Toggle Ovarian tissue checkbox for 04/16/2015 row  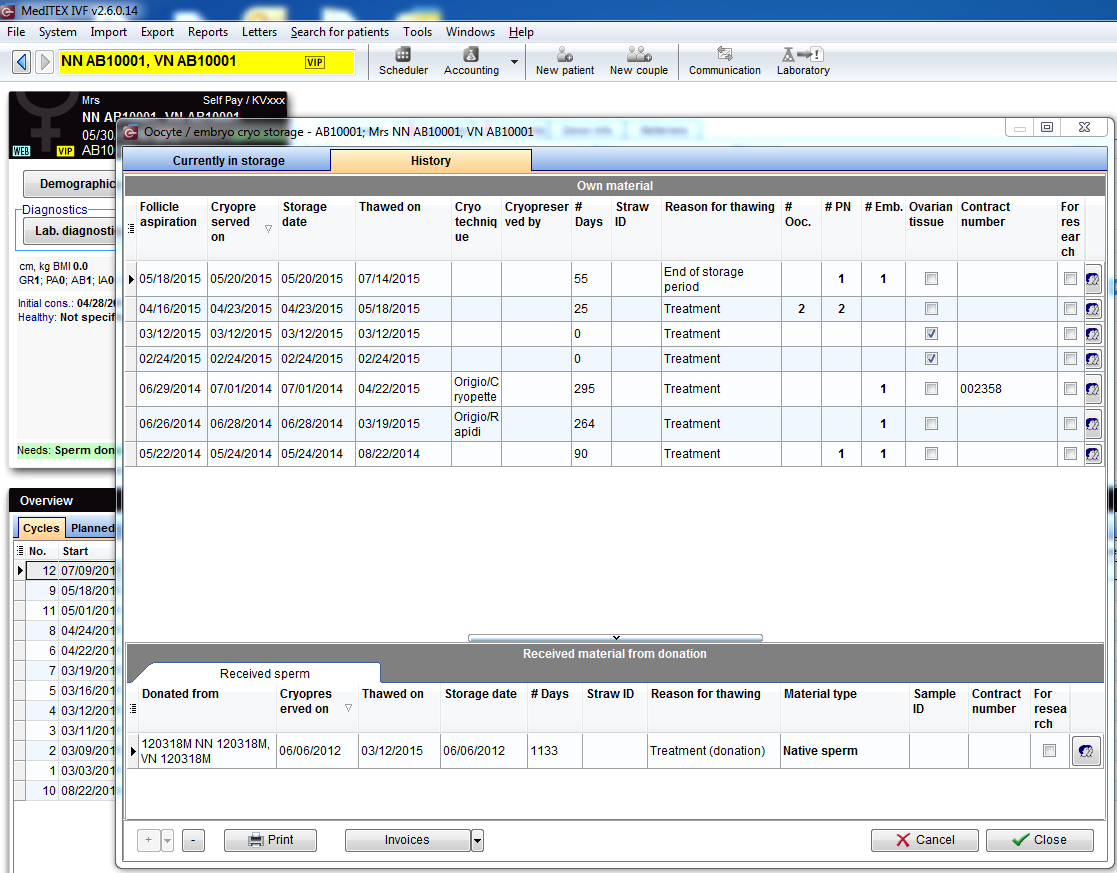coord(931,309)
